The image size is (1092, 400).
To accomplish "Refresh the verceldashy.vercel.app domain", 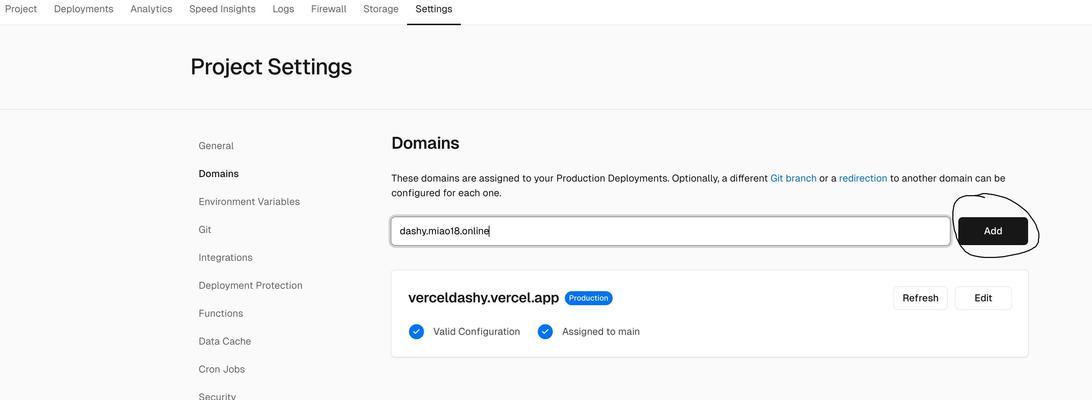I will (920, 298).
